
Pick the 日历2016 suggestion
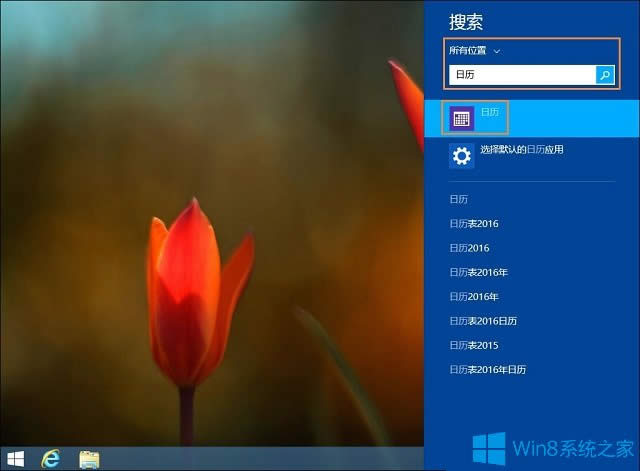(x=469, y=248)
